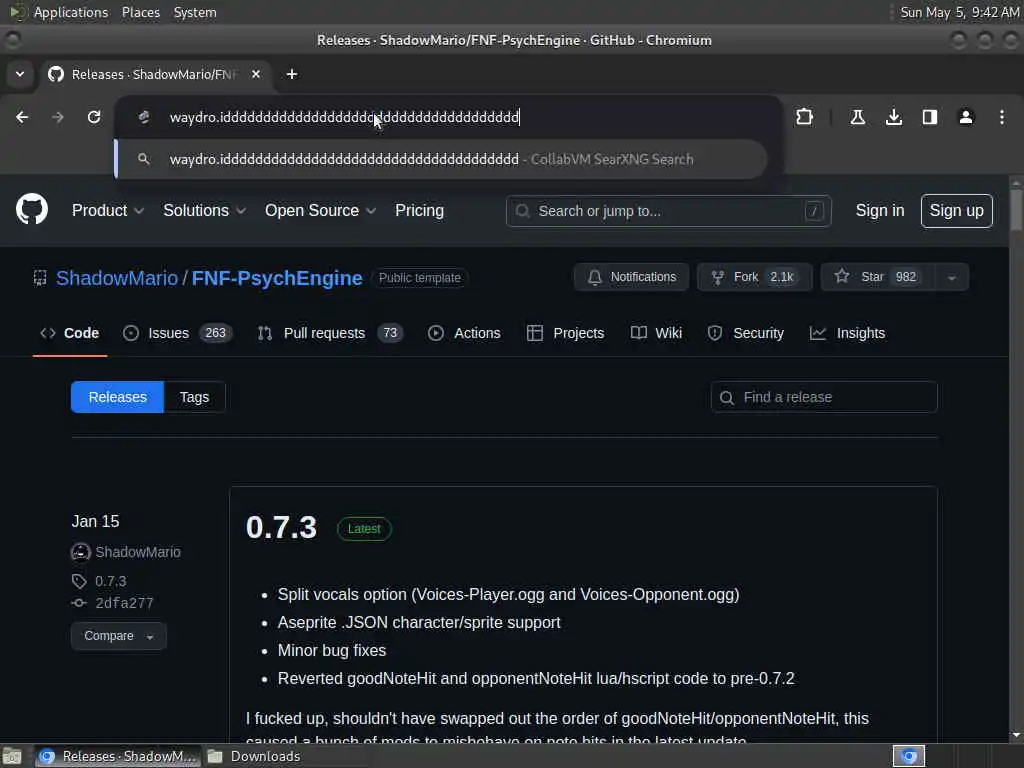
Task: Click the Fork count 2.1k
Action: tap(781, 277)
